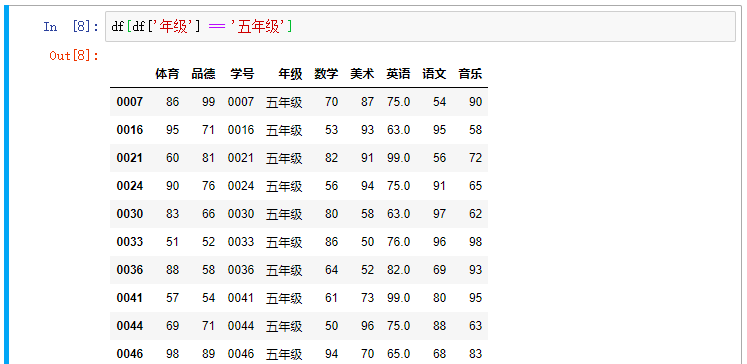Click the 英语 value 82.0 in row 0036
This screenshot has width=747, height=364.
[398, 270]
